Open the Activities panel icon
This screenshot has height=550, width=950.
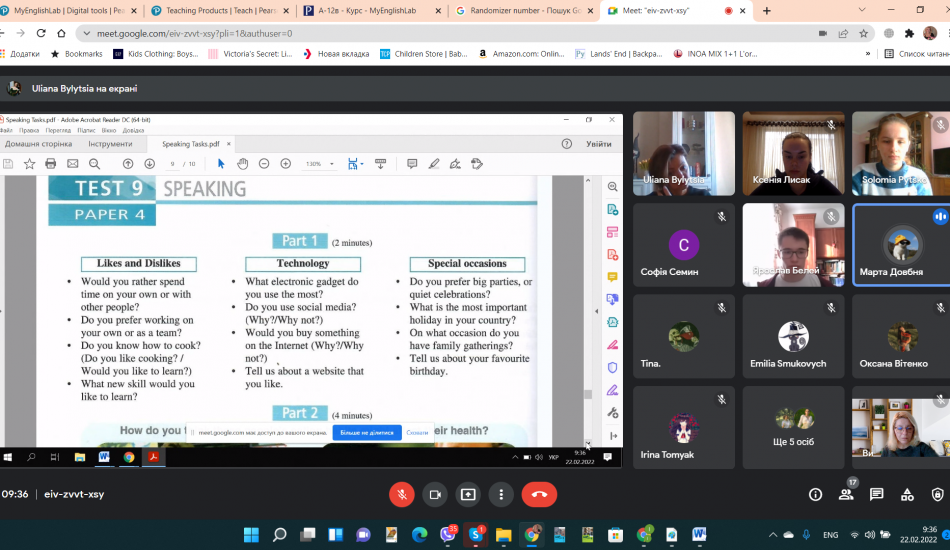[907, 494]
